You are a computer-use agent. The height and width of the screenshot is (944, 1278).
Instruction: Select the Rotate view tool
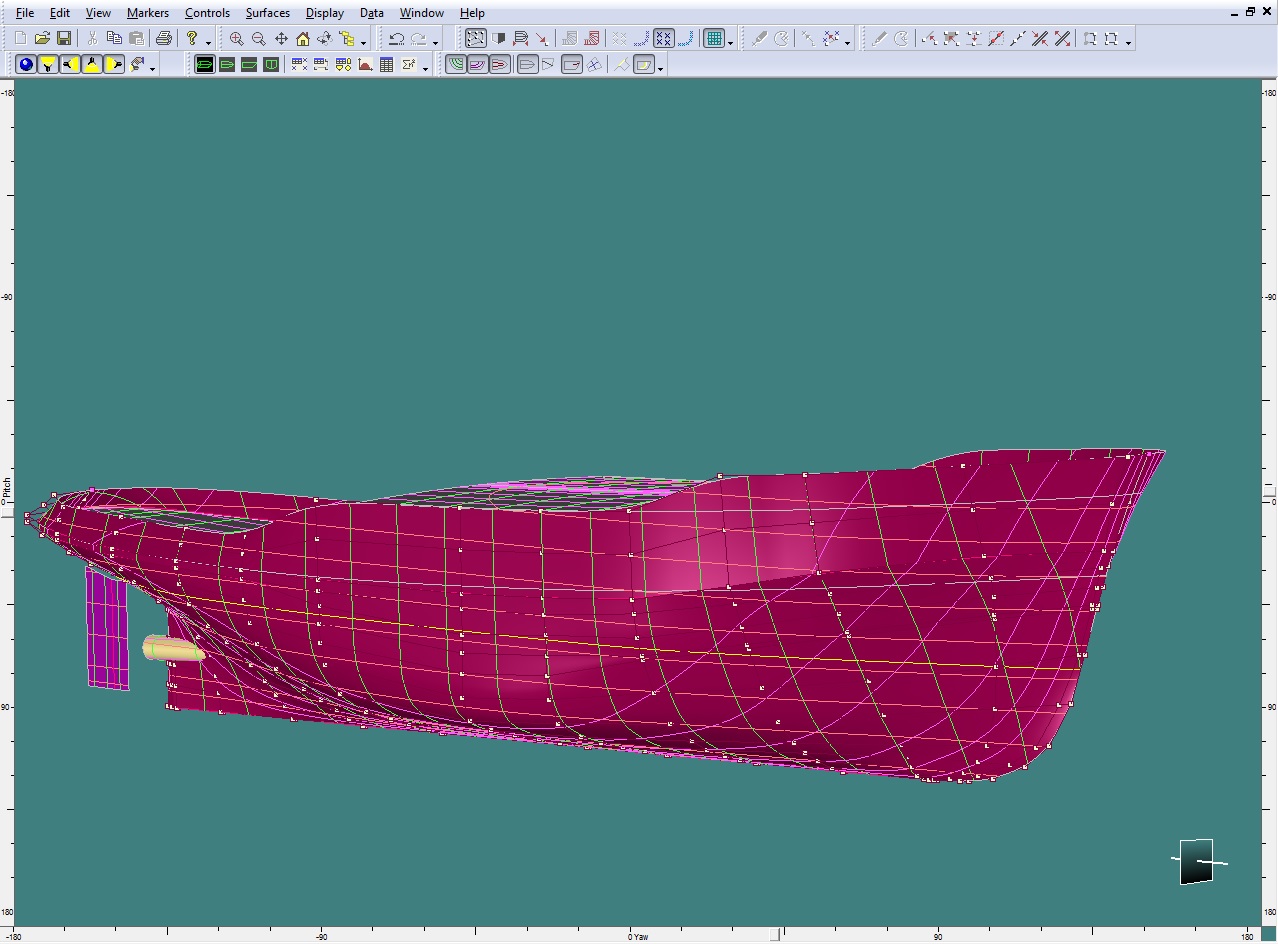point(325,39)
